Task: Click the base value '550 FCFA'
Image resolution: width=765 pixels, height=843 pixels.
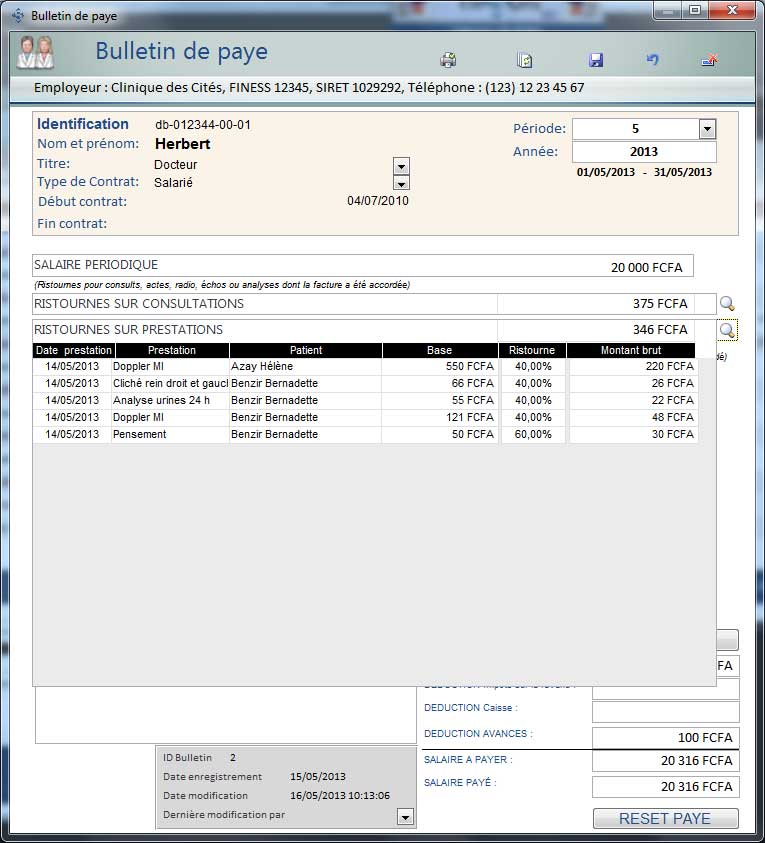Action: click(x=469, y=367)
